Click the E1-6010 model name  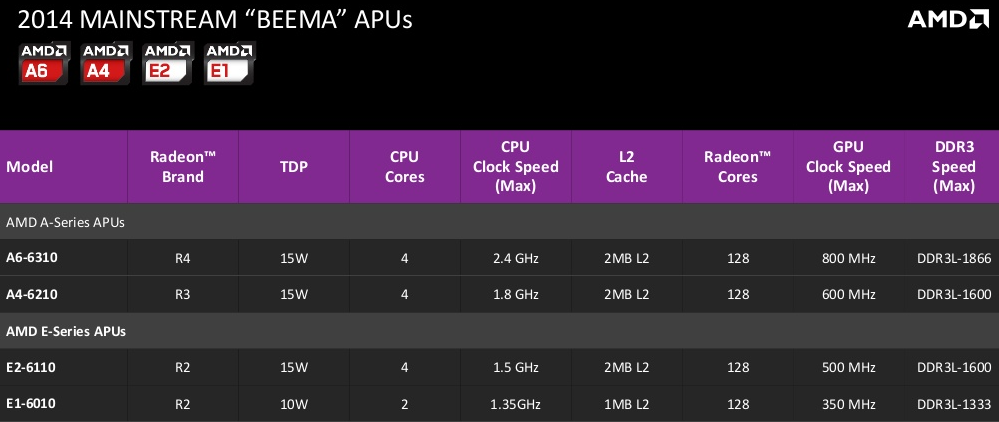(31, 403)
